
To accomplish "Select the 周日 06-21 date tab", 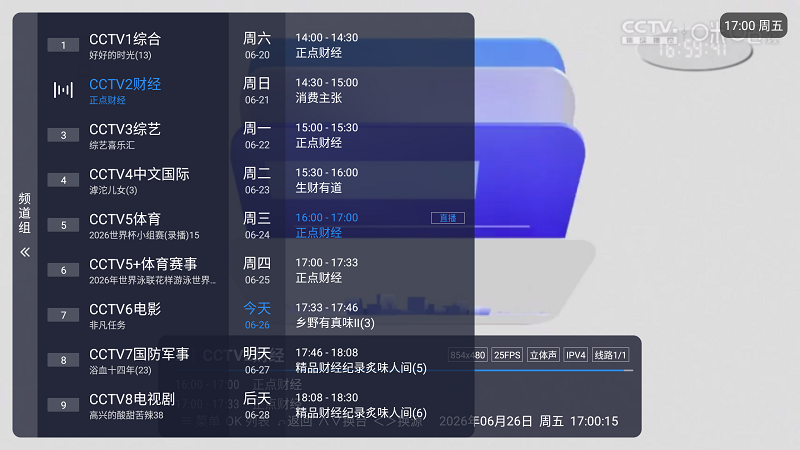I will coord(257,90).
